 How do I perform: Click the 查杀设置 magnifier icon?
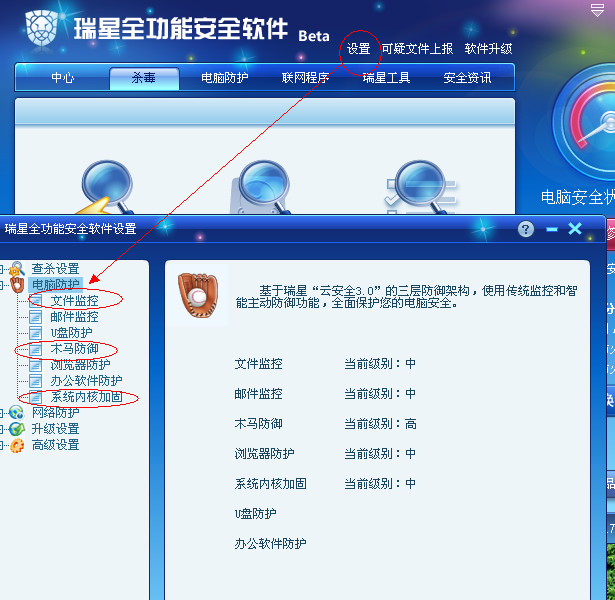pyautogui.click(x=17, y=269)
